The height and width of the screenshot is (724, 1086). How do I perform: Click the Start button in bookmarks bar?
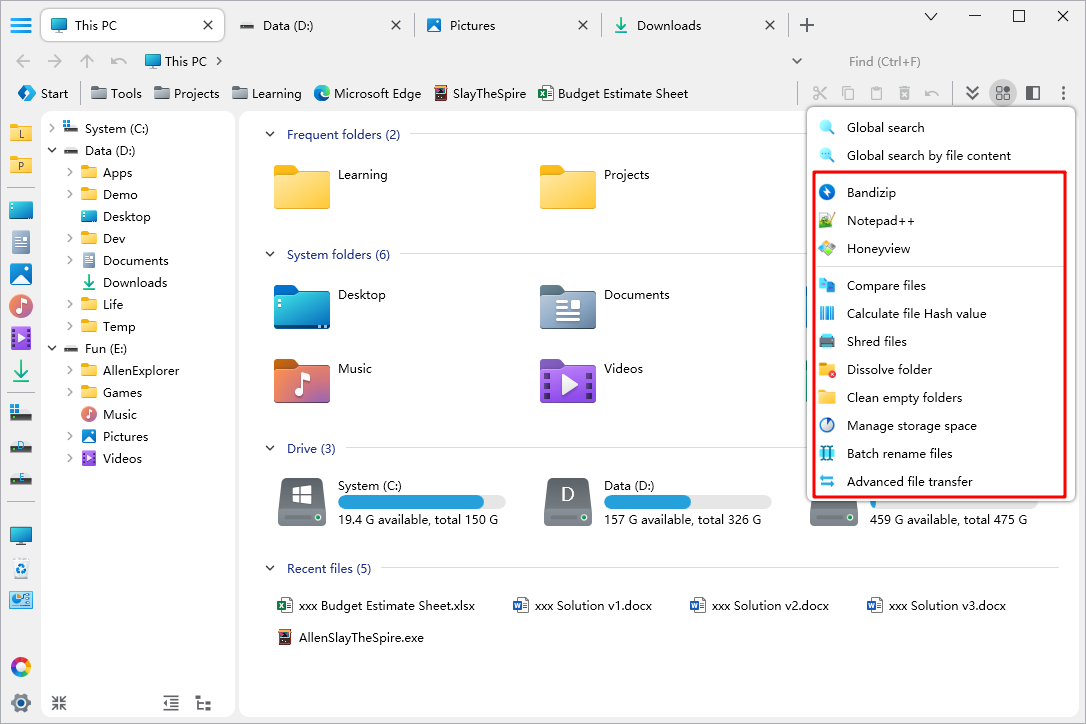43,93
